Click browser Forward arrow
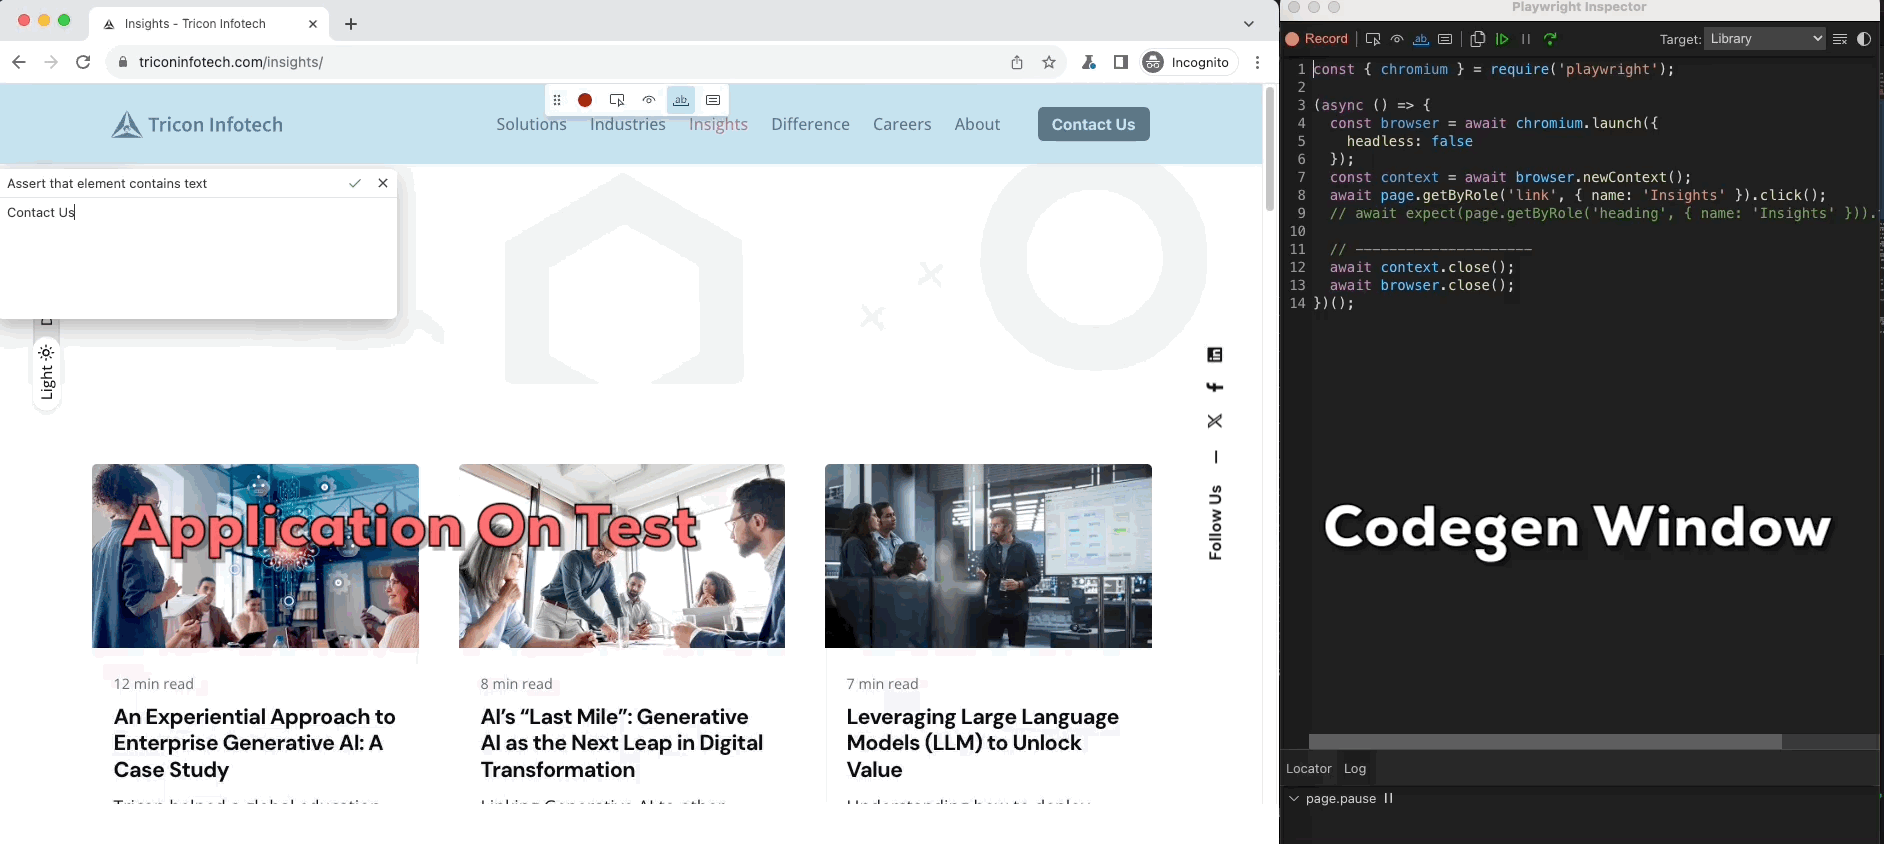 (x=51, y=62)
